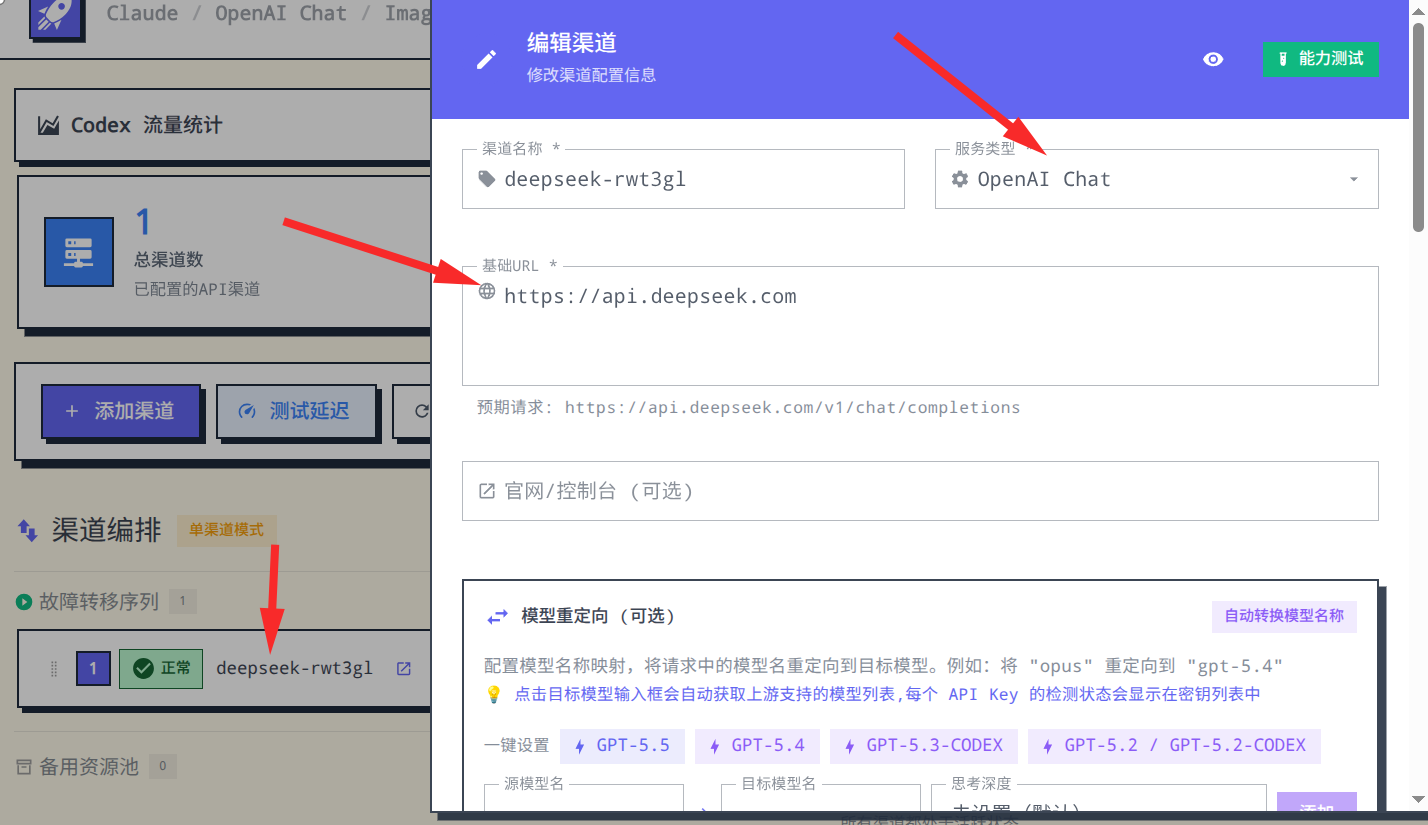
Task: Run the 能力测试 button
Action: 1321,59
